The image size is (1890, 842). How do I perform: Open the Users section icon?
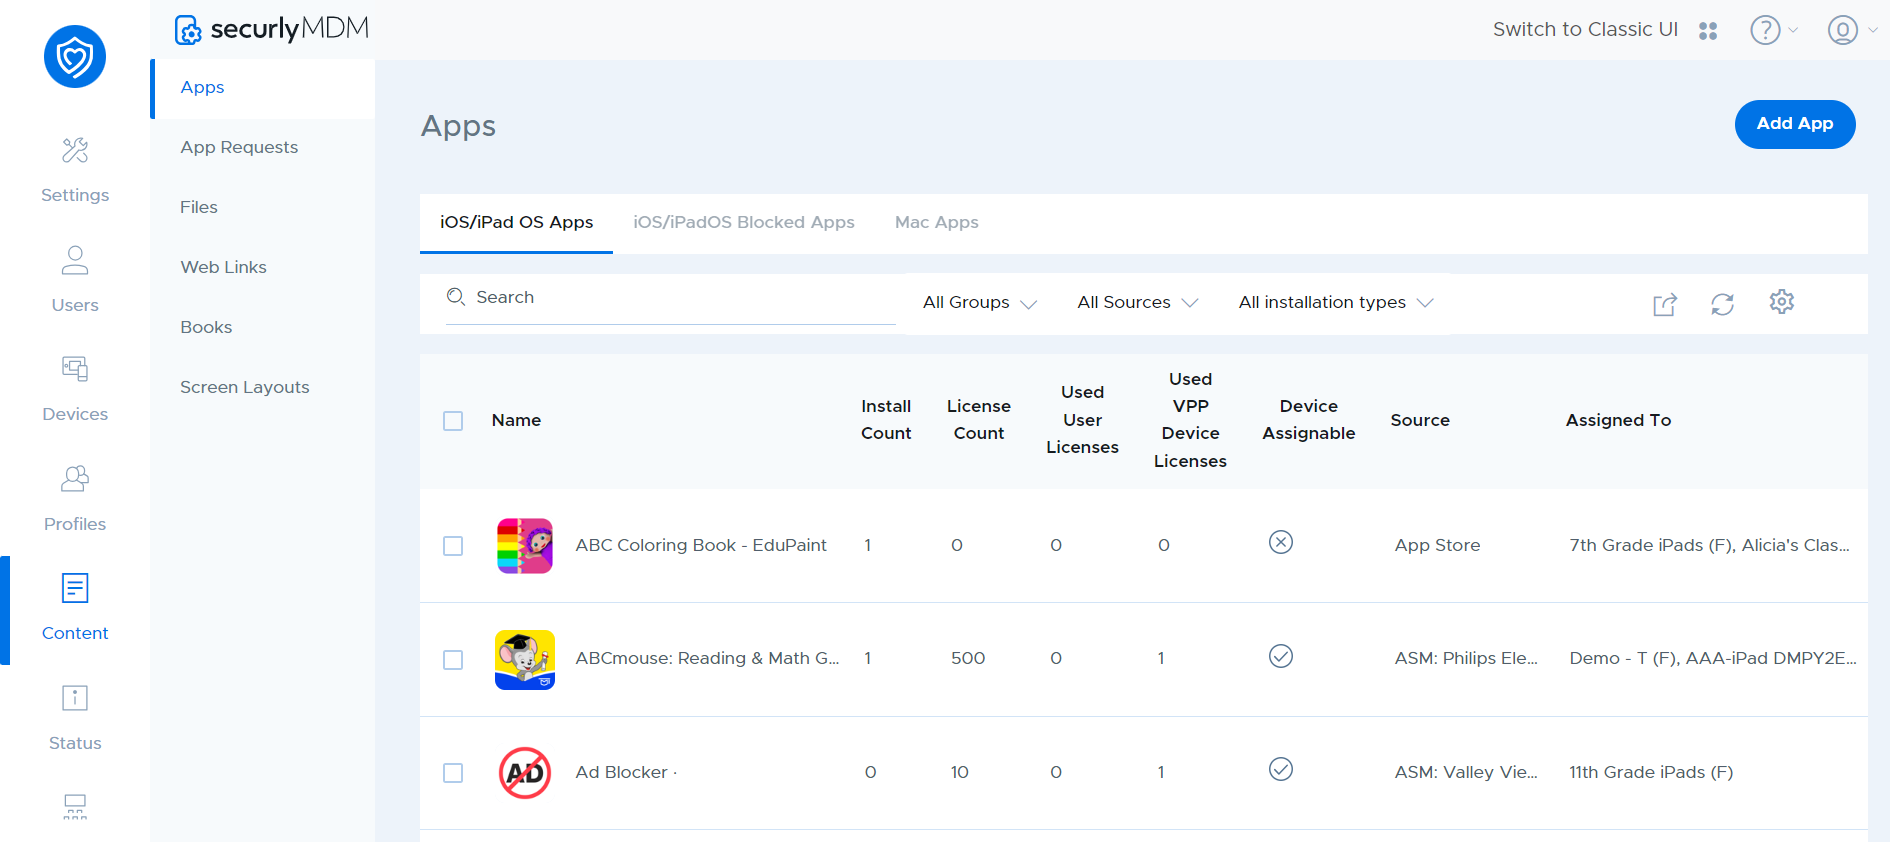pyautogui.click(x=75, y=260)
